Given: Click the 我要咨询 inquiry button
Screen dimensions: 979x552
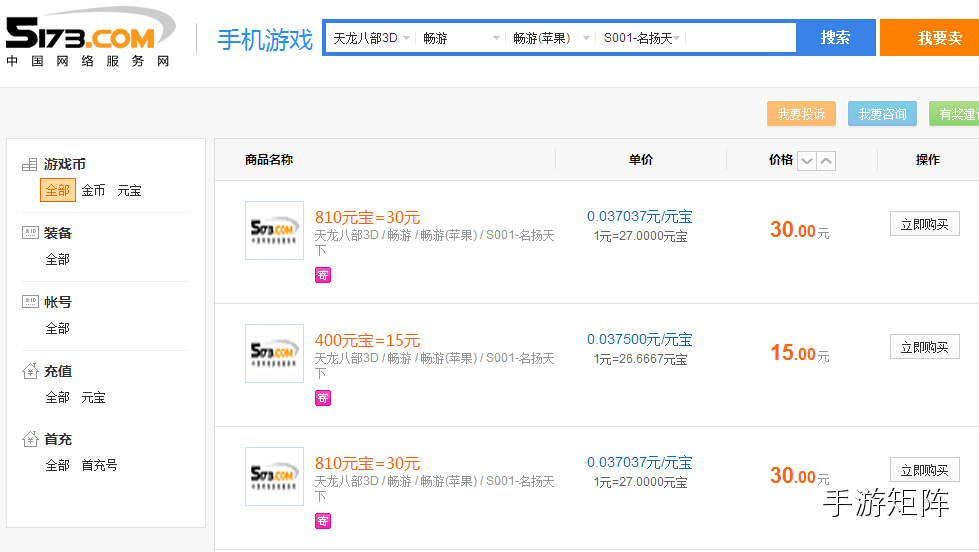Looking at the screenshot, I should [x=882, y=114].
